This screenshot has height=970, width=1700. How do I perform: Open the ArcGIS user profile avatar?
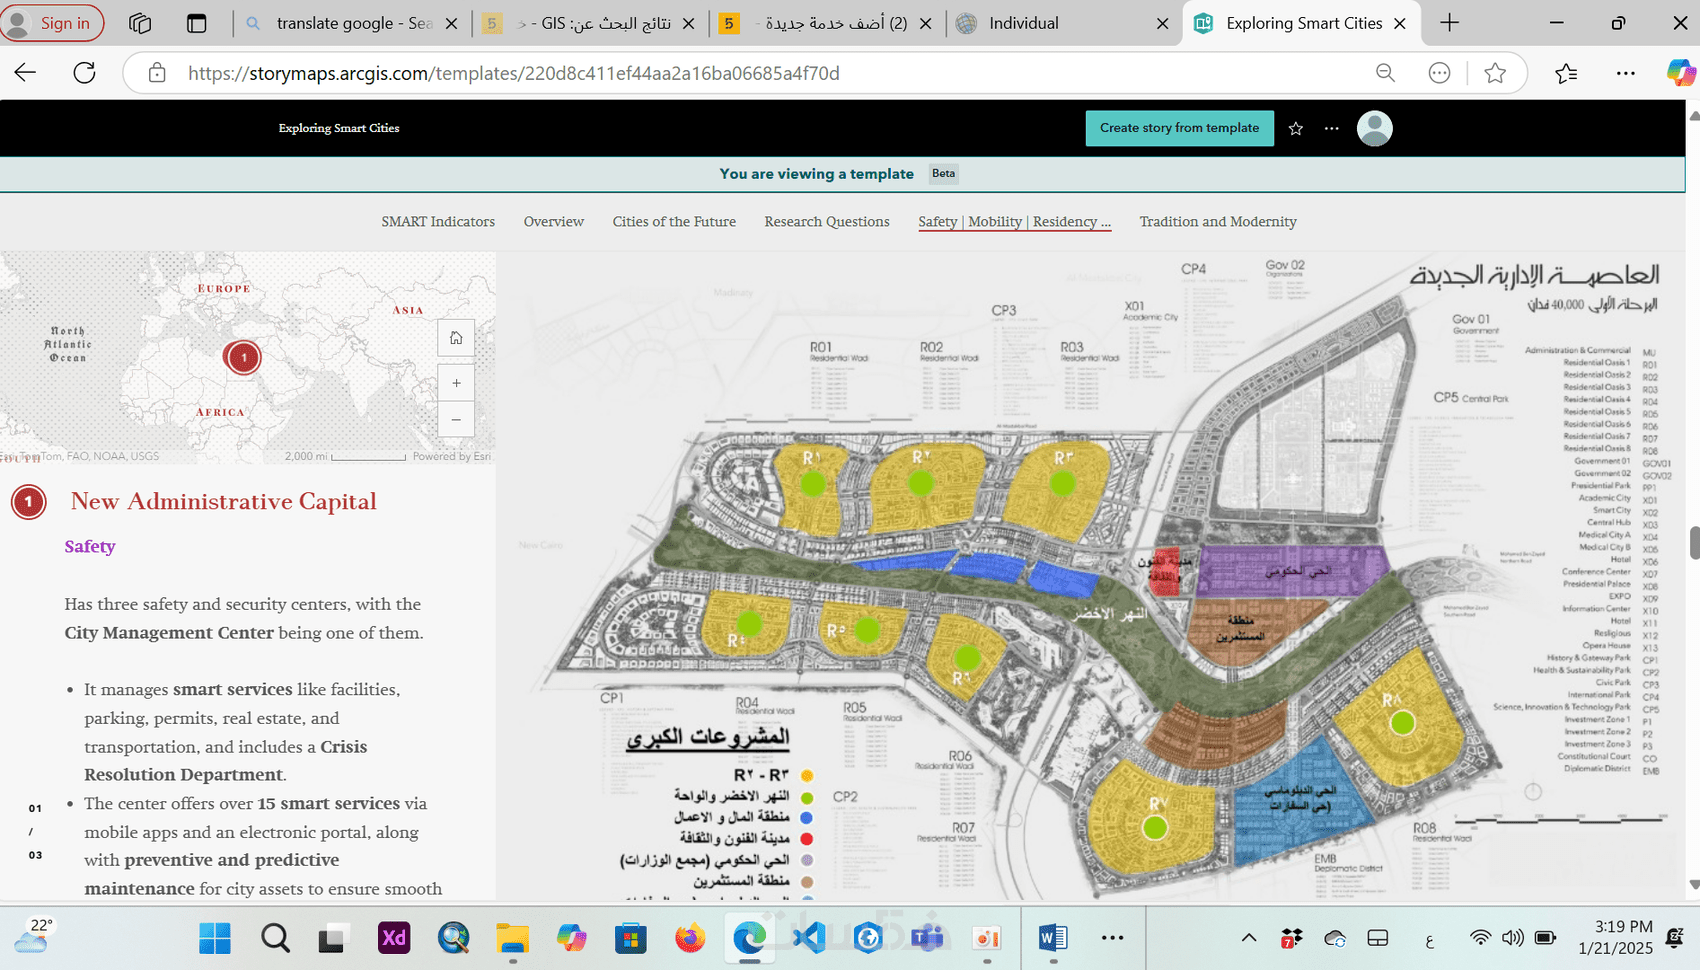(1375, 128)
